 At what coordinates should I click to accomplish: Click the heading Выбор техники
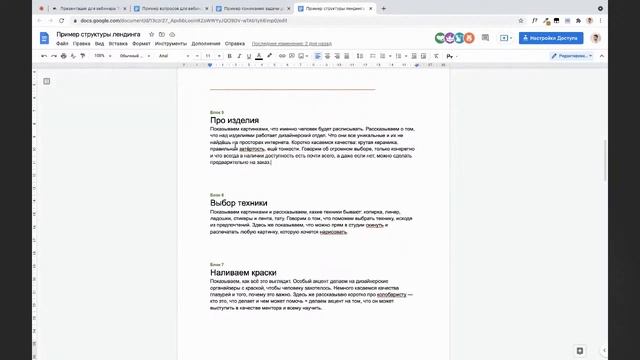click(239, 203)
